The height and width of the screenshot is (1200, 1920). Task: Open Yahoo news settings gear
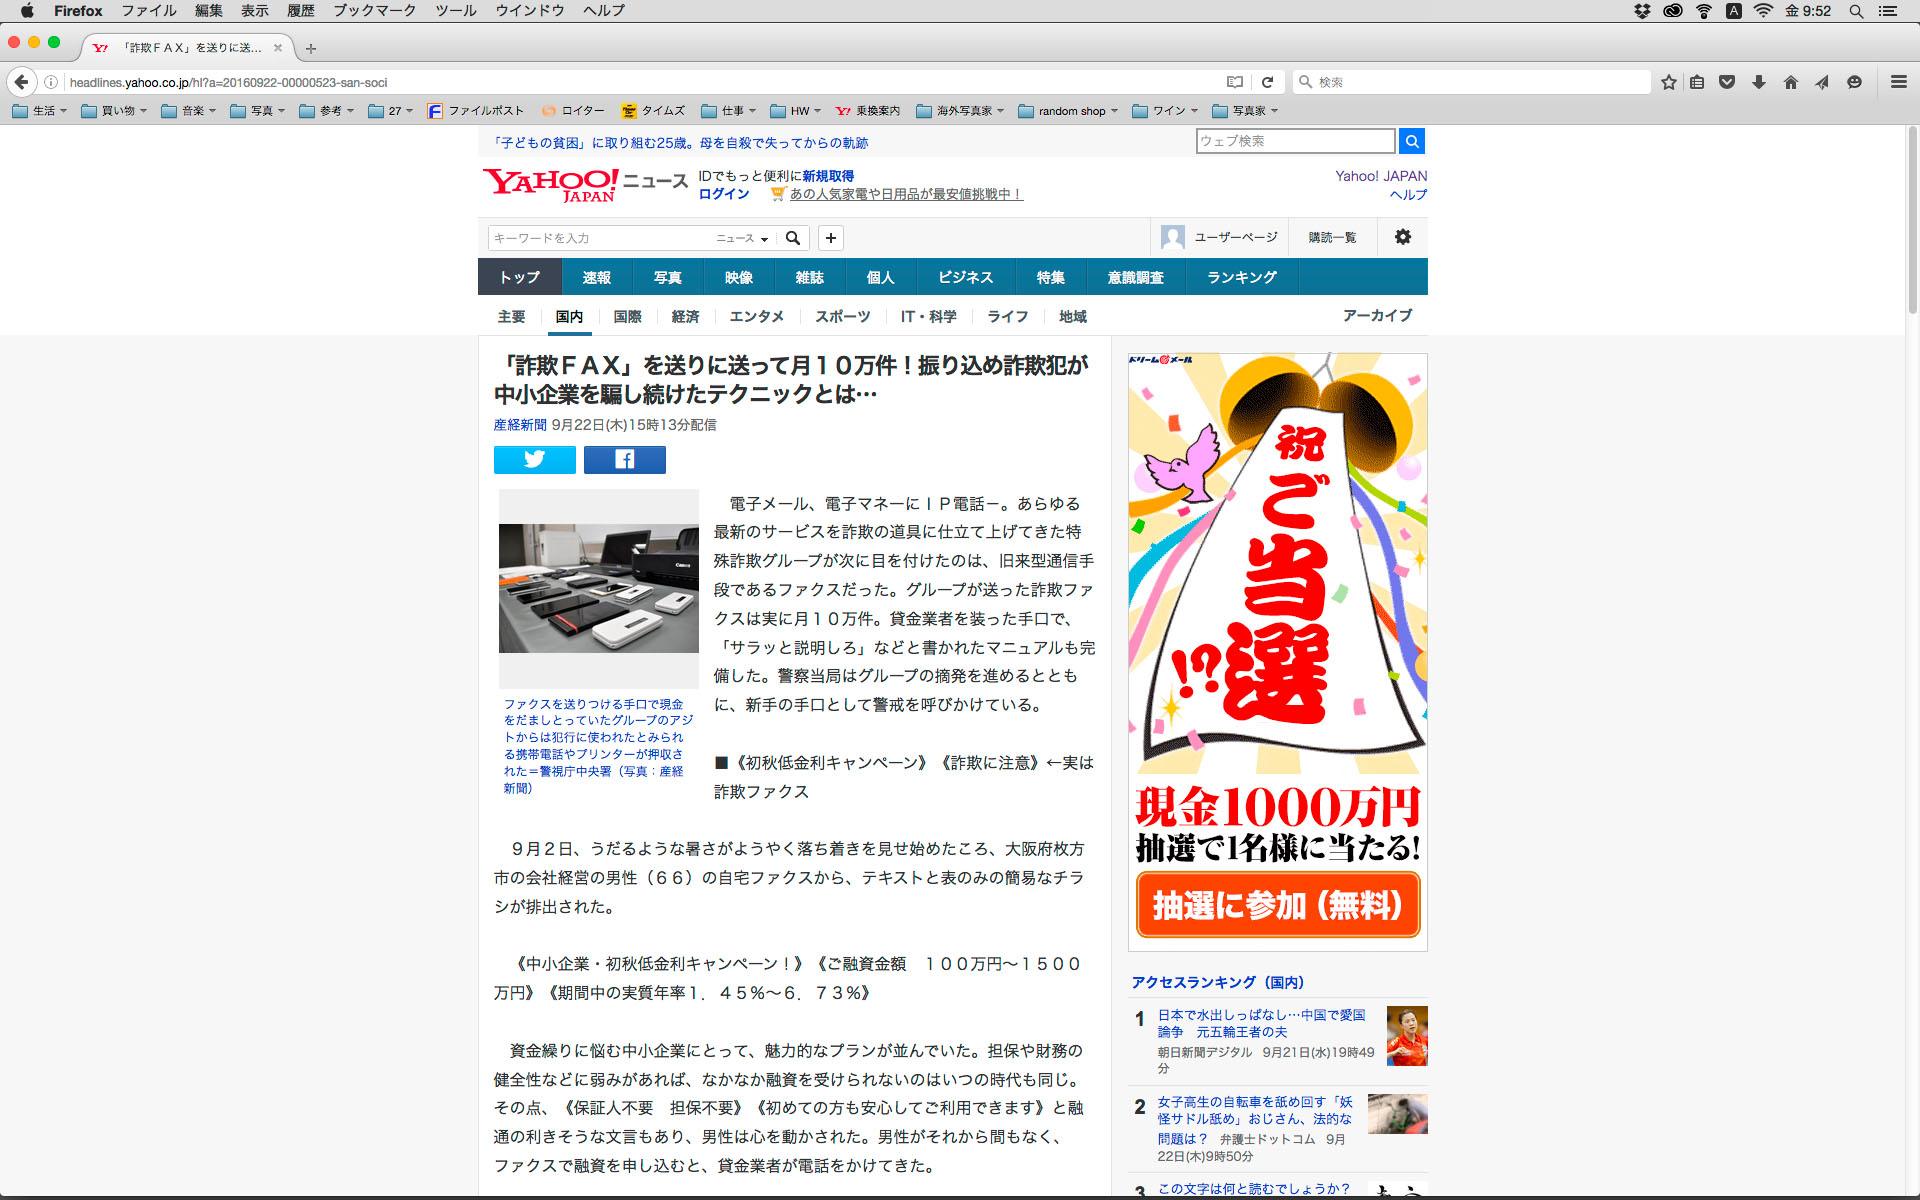point(1402,237)
